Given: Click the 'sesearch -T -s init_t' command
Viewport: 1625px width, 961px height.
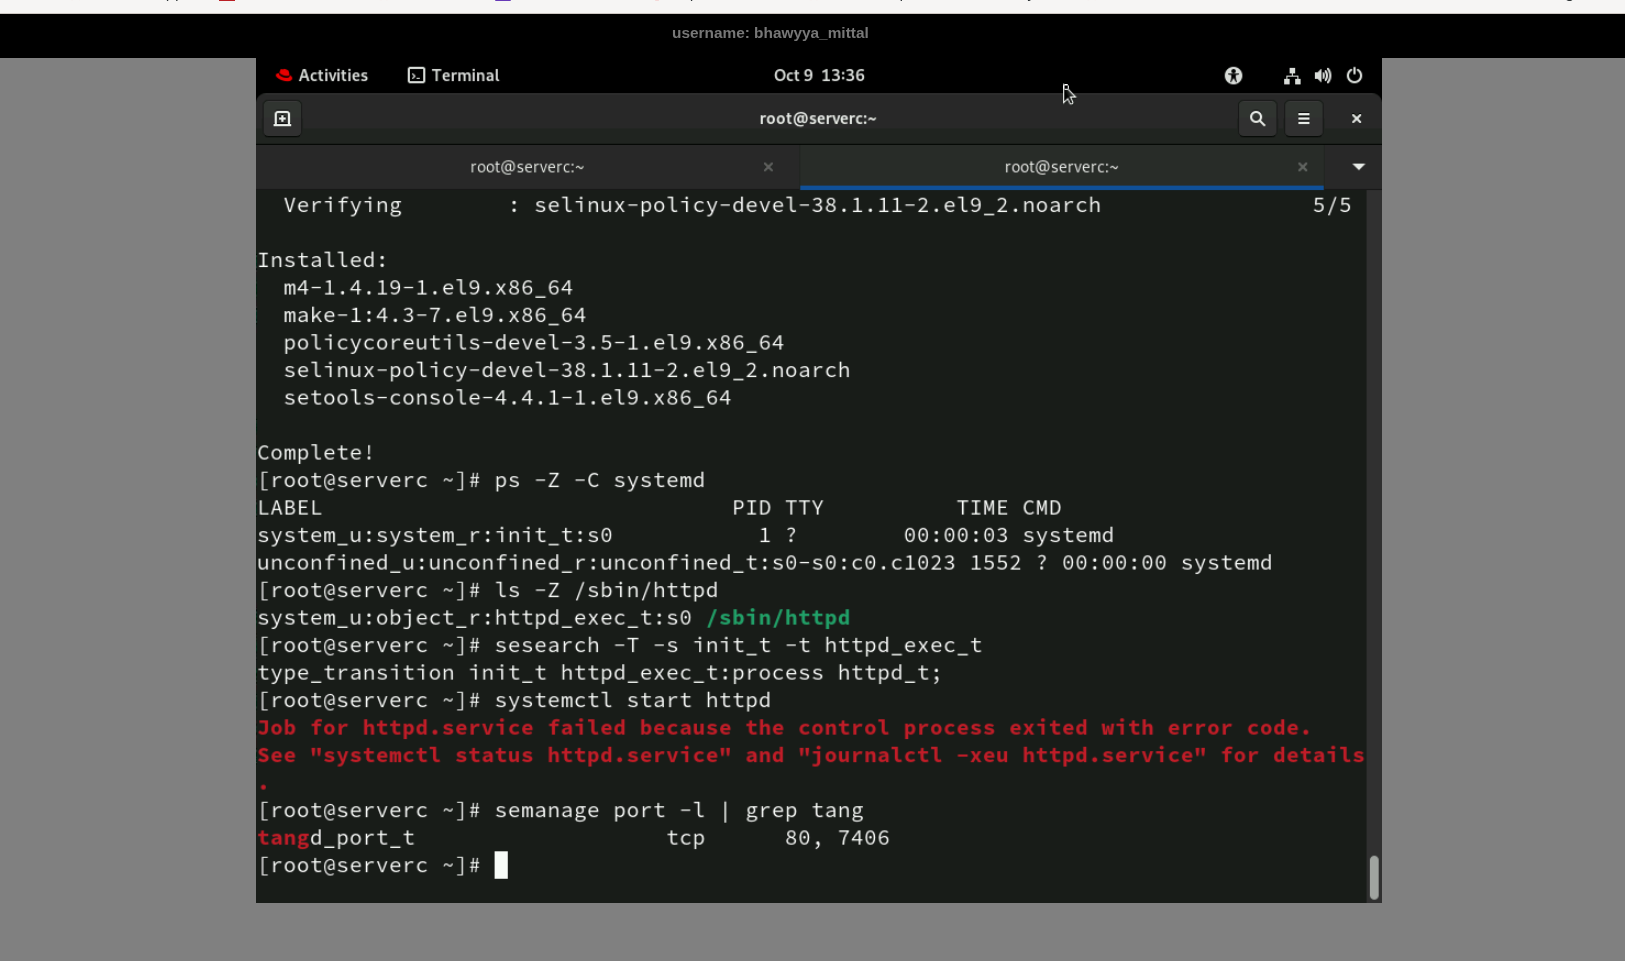Looking at the screenshot, I should point(739,645).
